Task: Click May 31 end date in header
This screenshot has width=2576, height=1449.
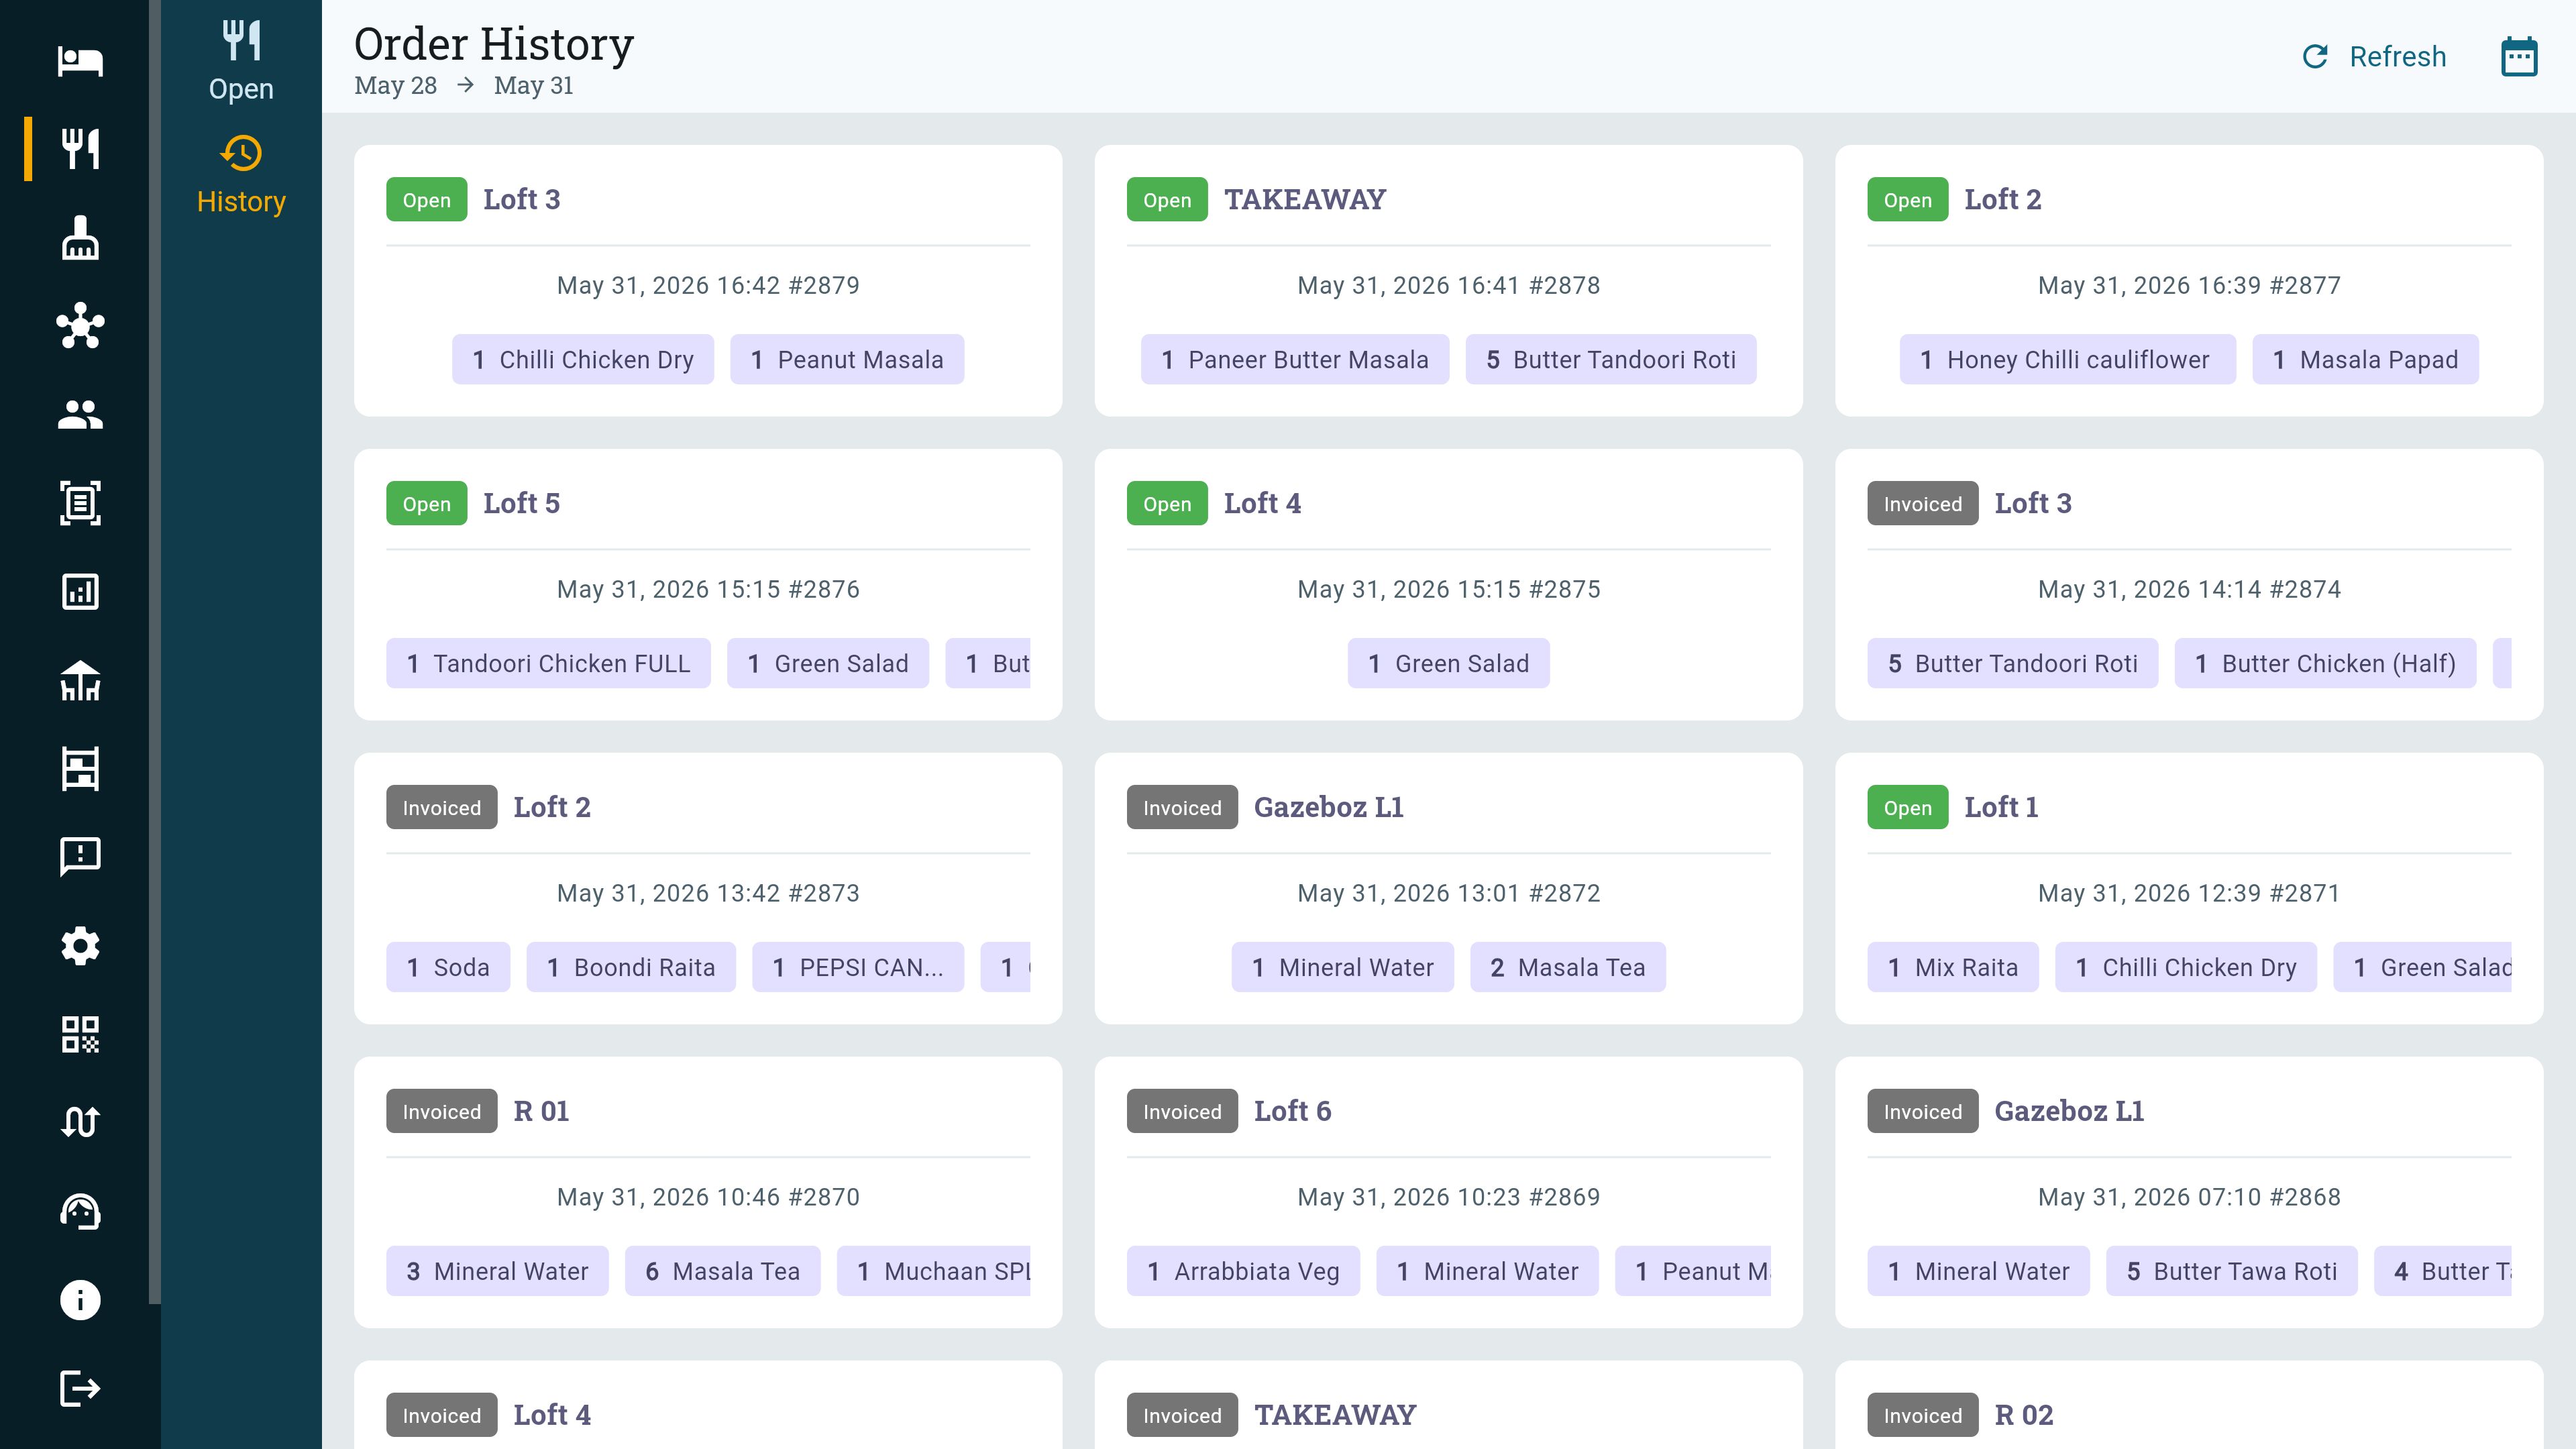Action: pyautogui.click(x=533, y=86)
